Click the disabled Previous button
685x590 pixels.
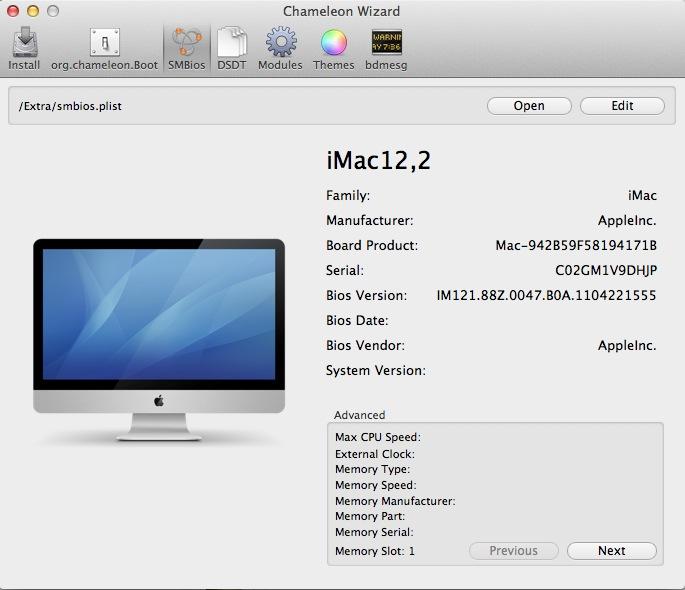513,551
